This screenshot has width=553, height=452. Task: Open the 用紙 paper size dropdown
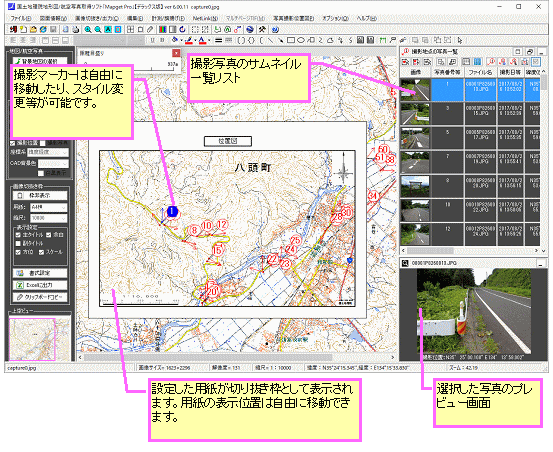pos(49,207)
